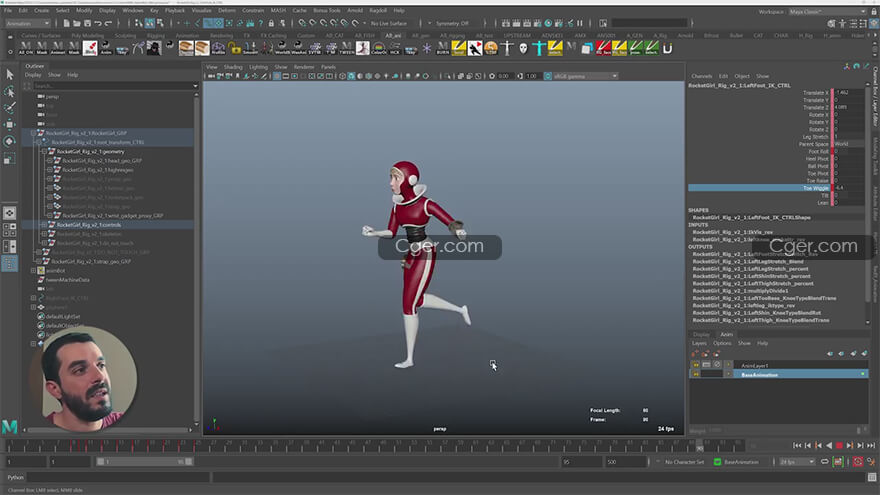Click the Outliner horizontal scrollbar
This screenshot has height=495, width=880.
107,430
